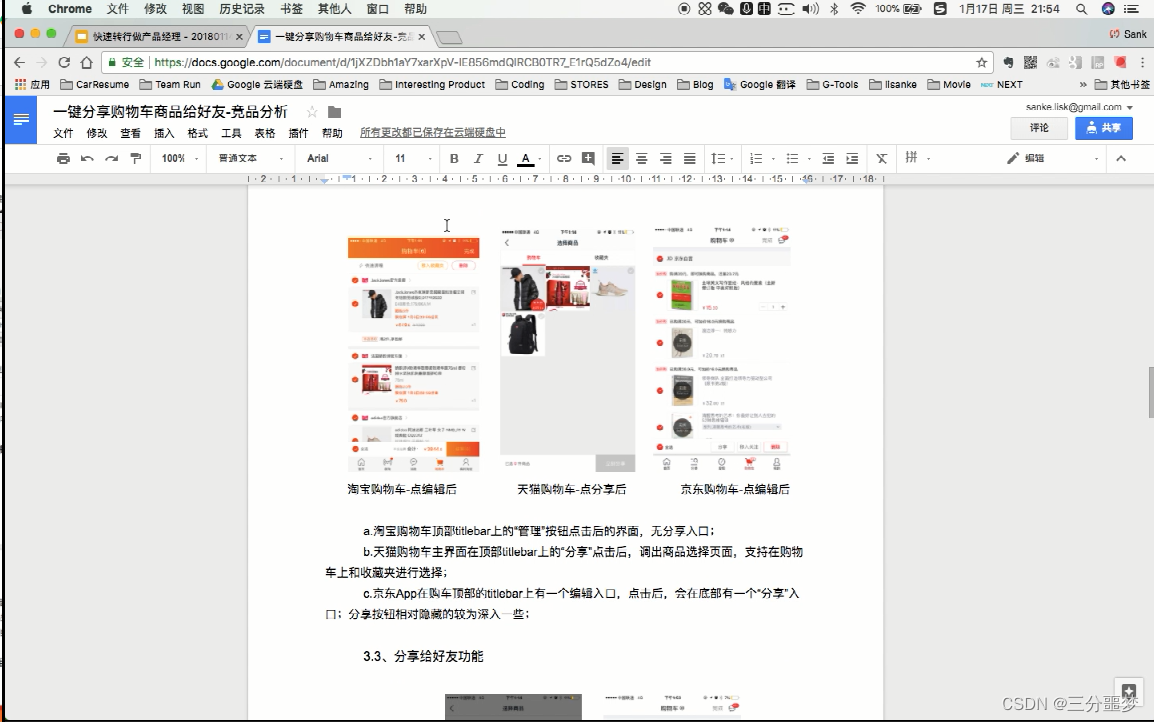
Task: Switch to 快速转行做产品经理 browser tab
Action: [x=159, y=36]
